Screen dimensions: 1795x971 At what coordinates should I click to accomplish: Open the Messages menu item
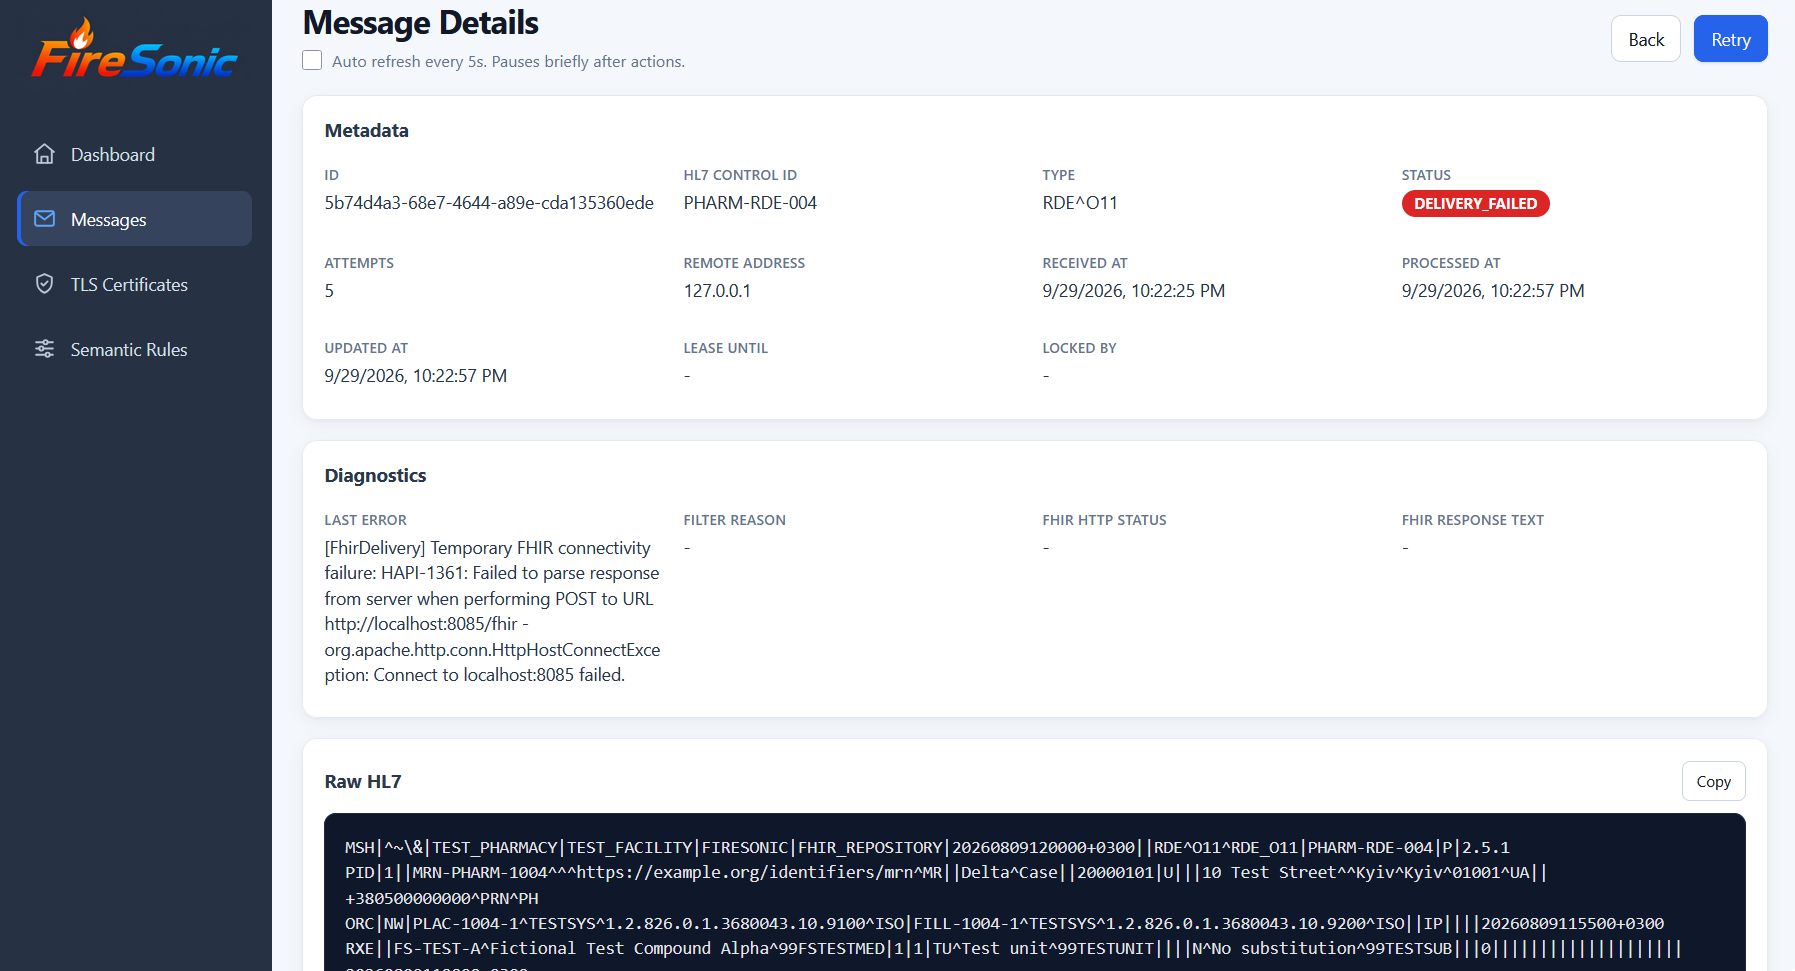click(x=135, y=219)
